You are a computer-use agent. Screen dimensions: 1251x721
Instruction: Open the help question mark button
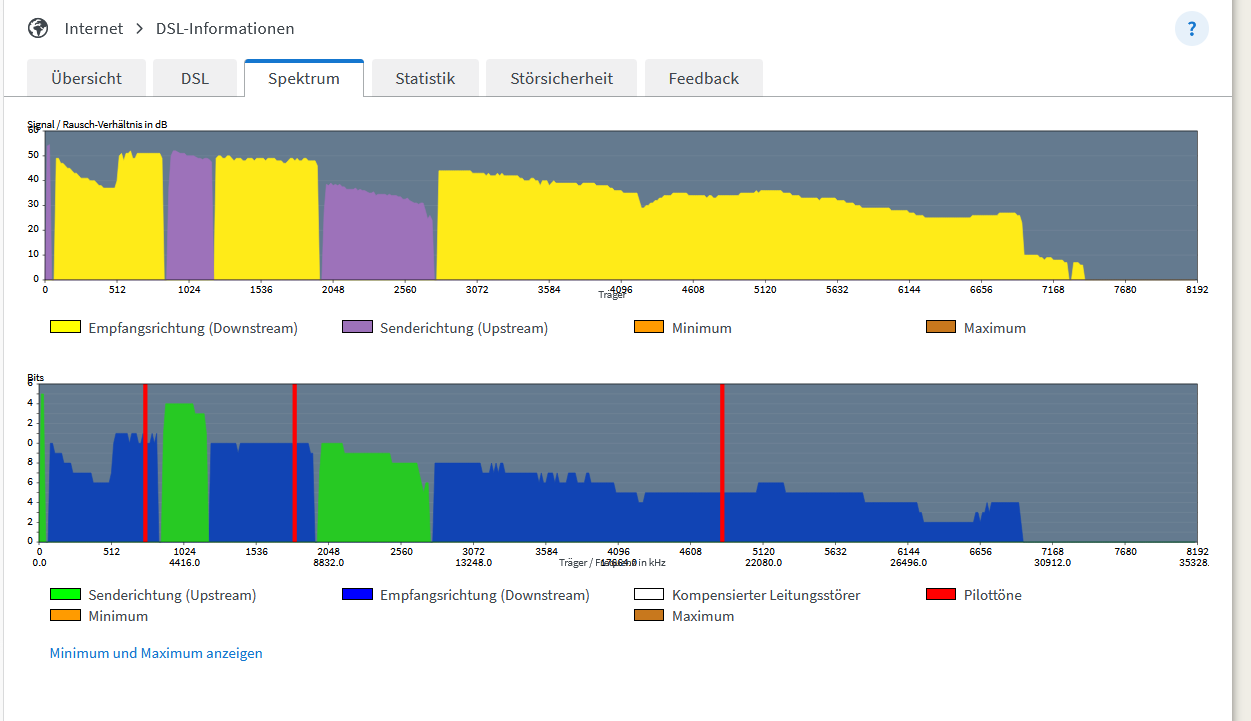pos(1192,29)
